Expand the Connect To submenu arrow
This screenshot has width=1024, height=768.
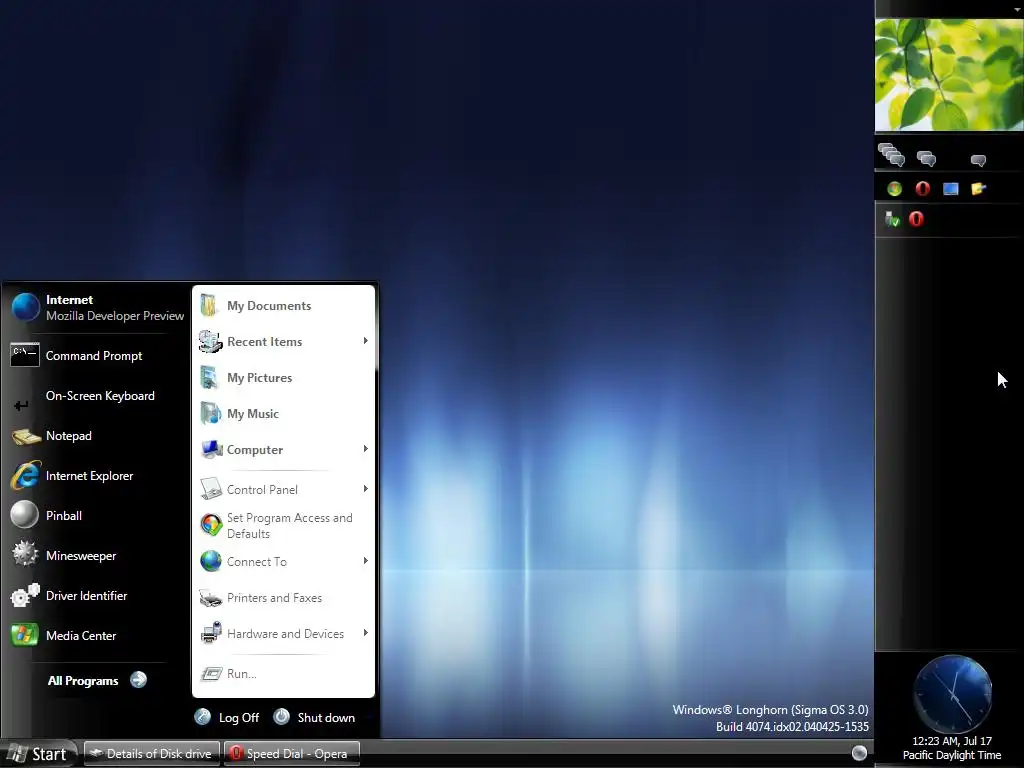(x=366, y=560)
